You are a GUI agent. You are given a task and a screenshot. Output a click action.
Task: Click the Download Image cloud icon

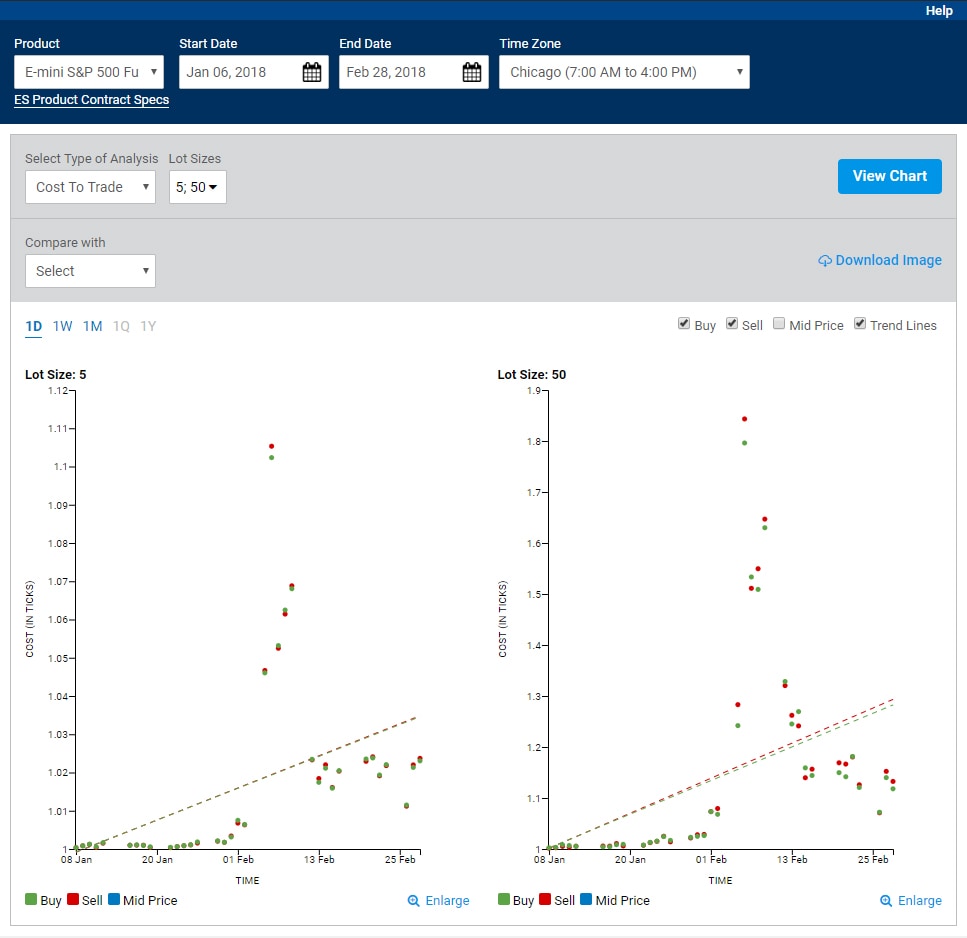click(x=825, y=261)
